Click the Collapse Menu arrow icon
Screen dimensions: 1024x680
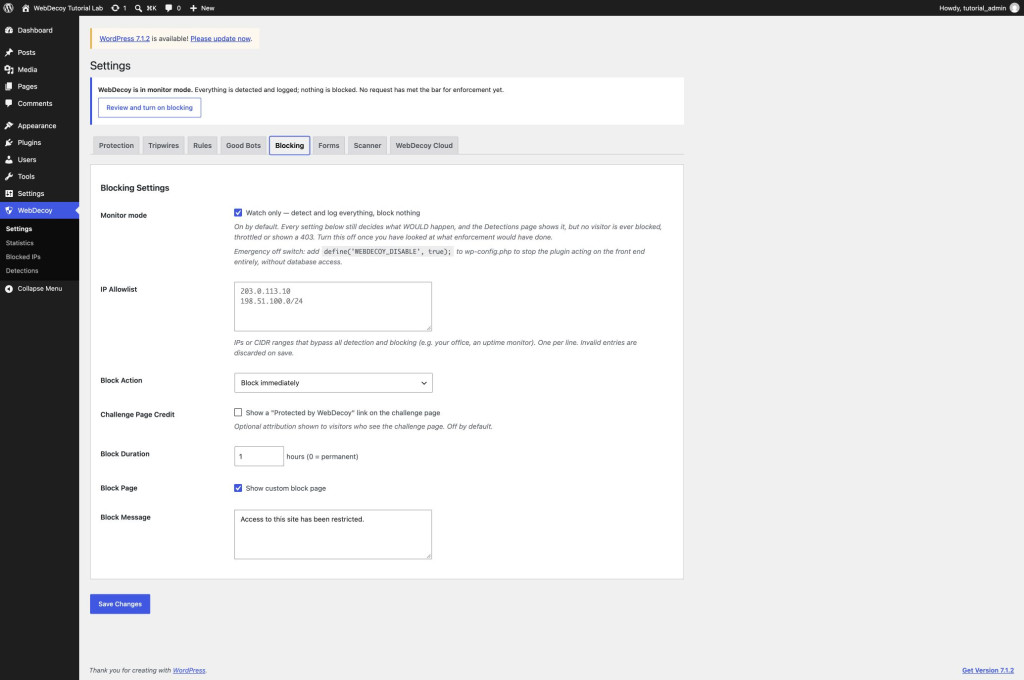pos(9,289)
